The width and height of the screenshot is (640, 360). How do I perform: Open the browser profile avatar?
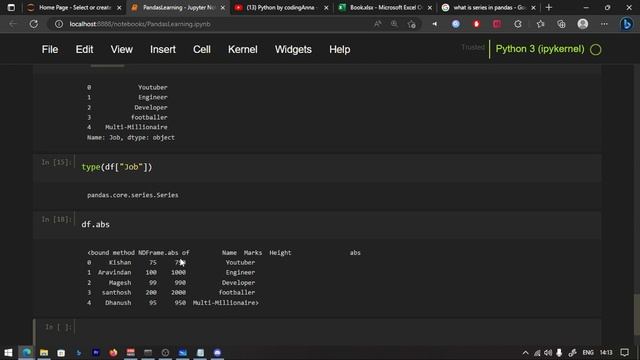(x=583, y=24)
